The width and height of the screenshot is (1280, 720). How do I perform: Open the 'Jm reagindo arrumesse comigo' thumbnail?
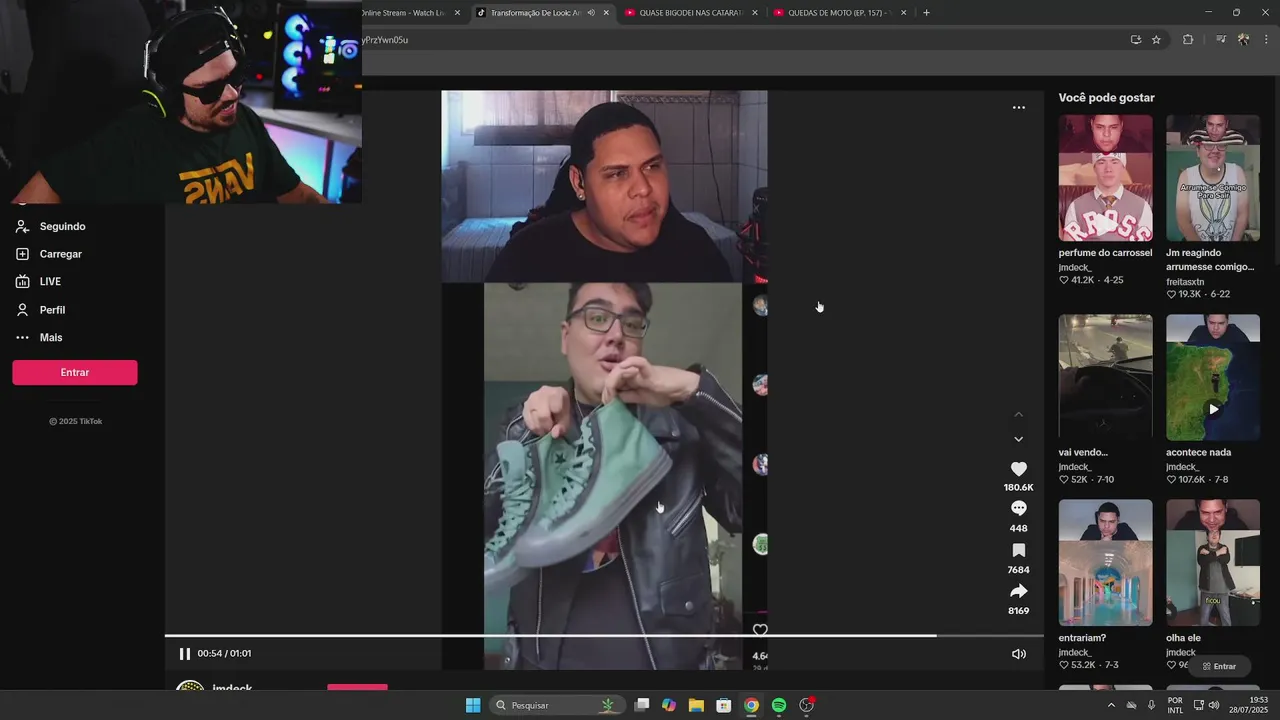coord(1212,178)
